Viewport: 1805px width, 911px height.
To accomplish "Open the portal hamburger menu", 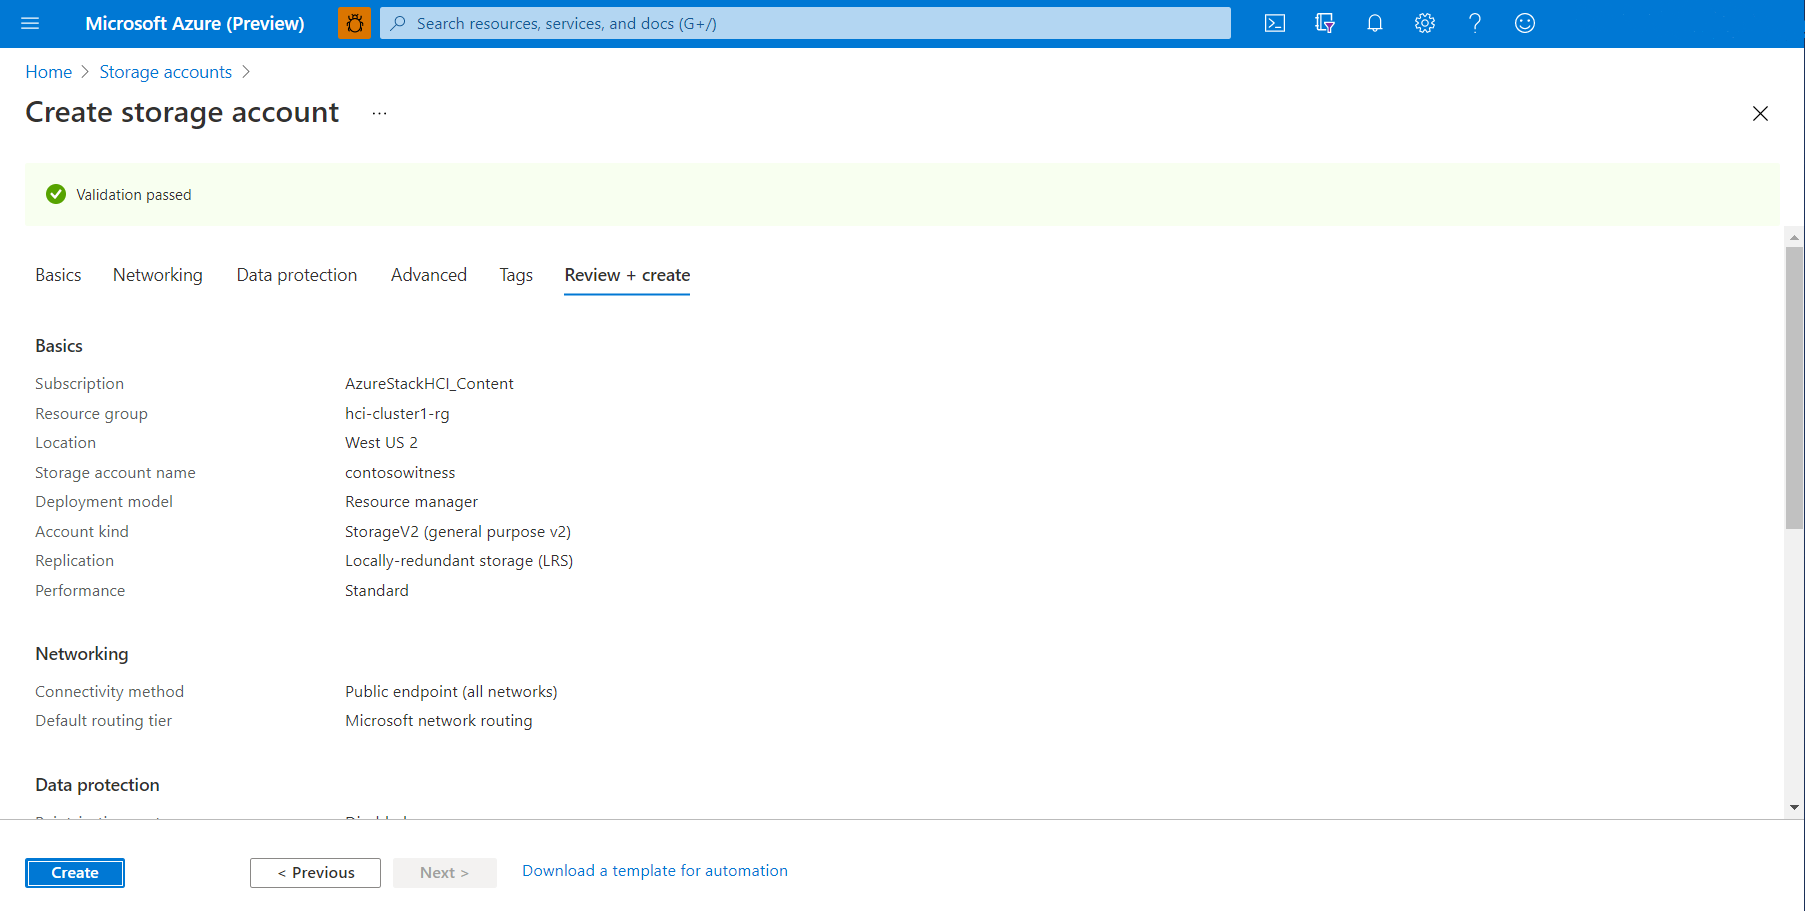I will point(29,23).
